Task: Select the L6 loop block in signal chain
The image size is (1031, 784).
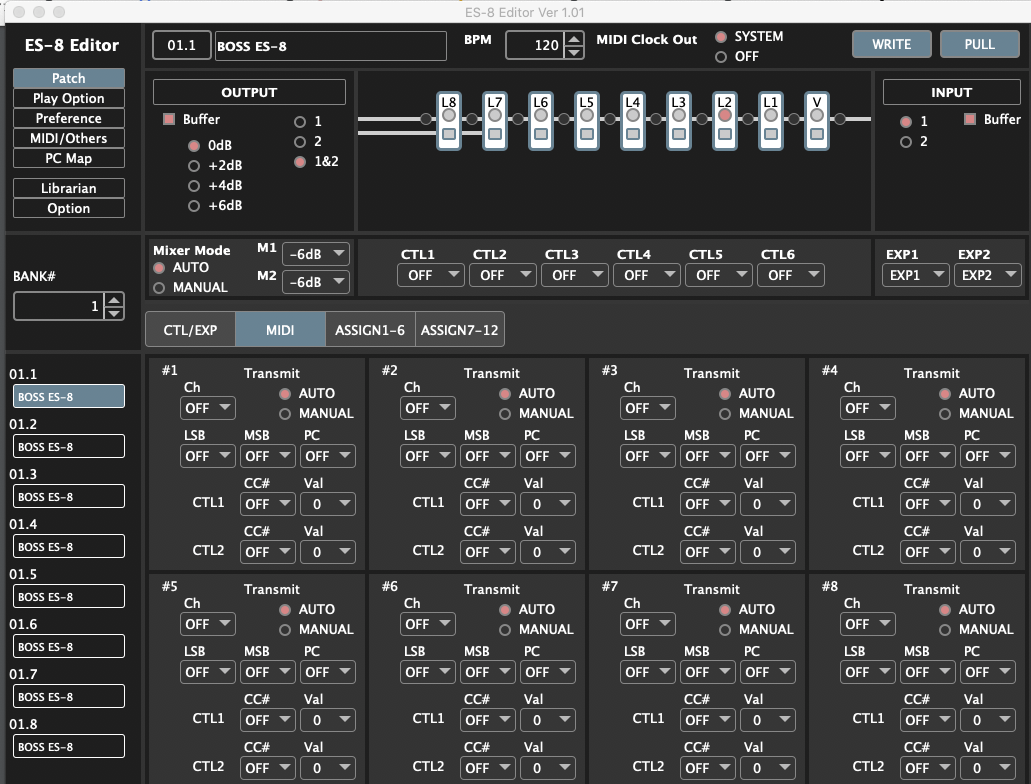Action: pos(540,120)
